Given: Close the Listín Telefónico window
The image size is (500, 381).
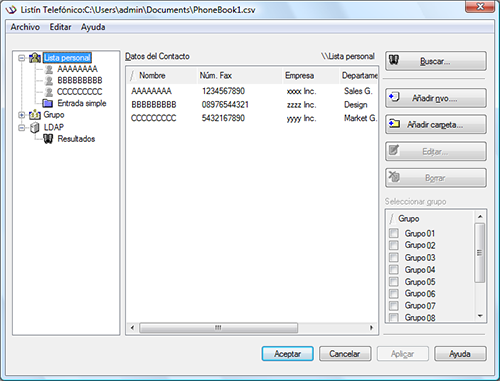Looking at the screenshot, I should tap(480, 6).
